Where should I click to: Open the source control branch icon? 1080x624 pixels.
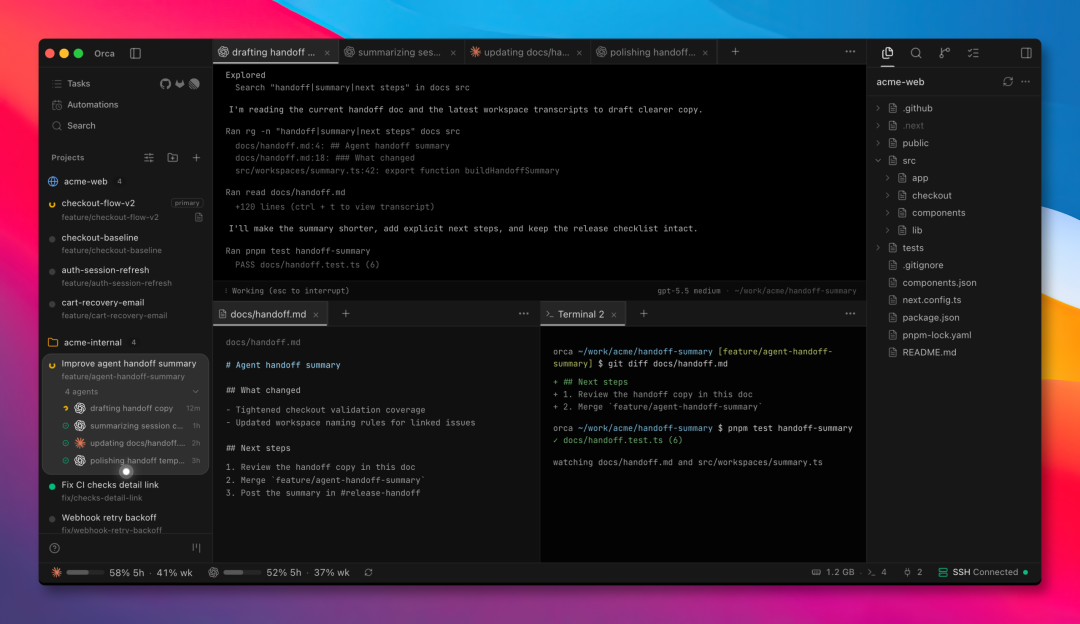point(944,52)
